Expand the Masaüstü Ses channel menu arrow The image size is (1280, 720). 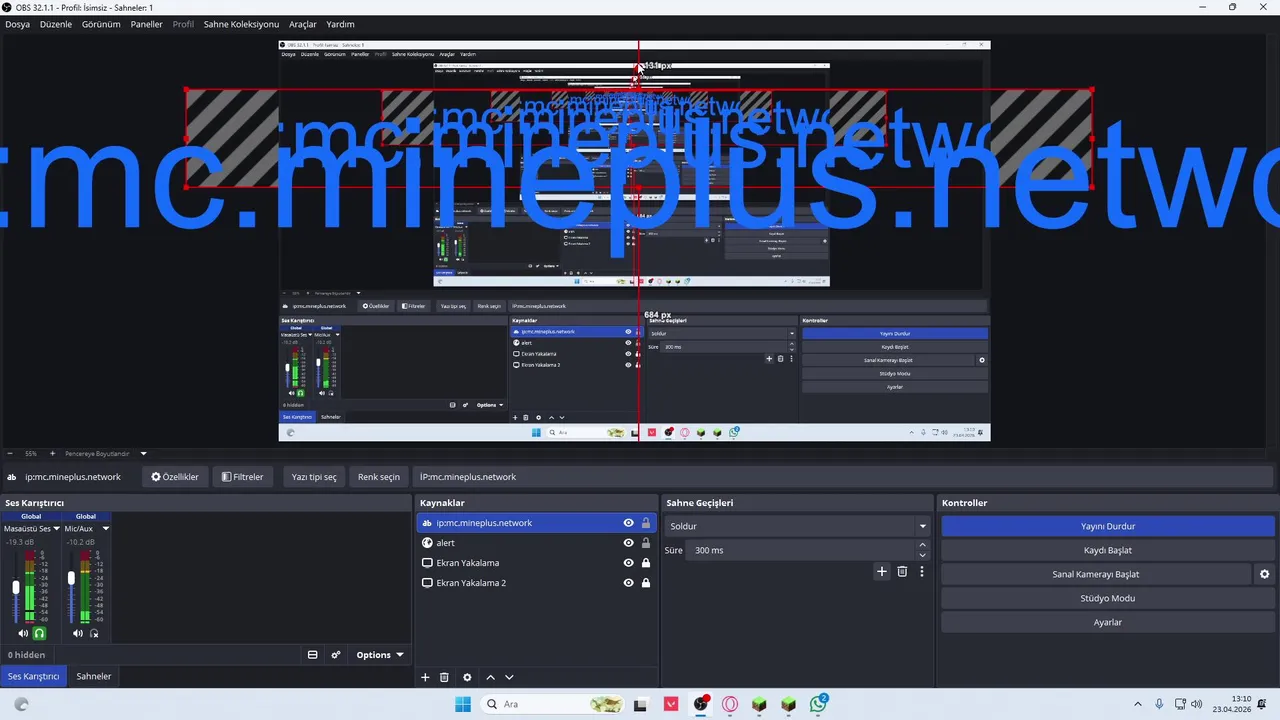(x=56, y=529)
